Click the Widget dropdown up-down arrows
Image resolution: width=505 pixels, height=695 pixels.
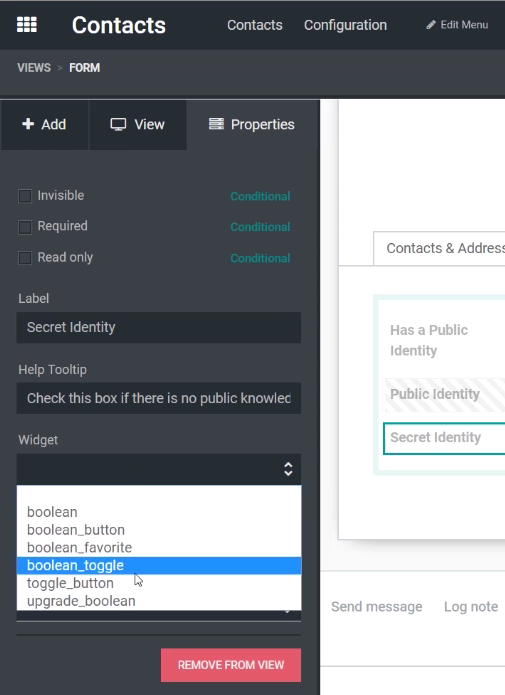click(x=288, y=469)
